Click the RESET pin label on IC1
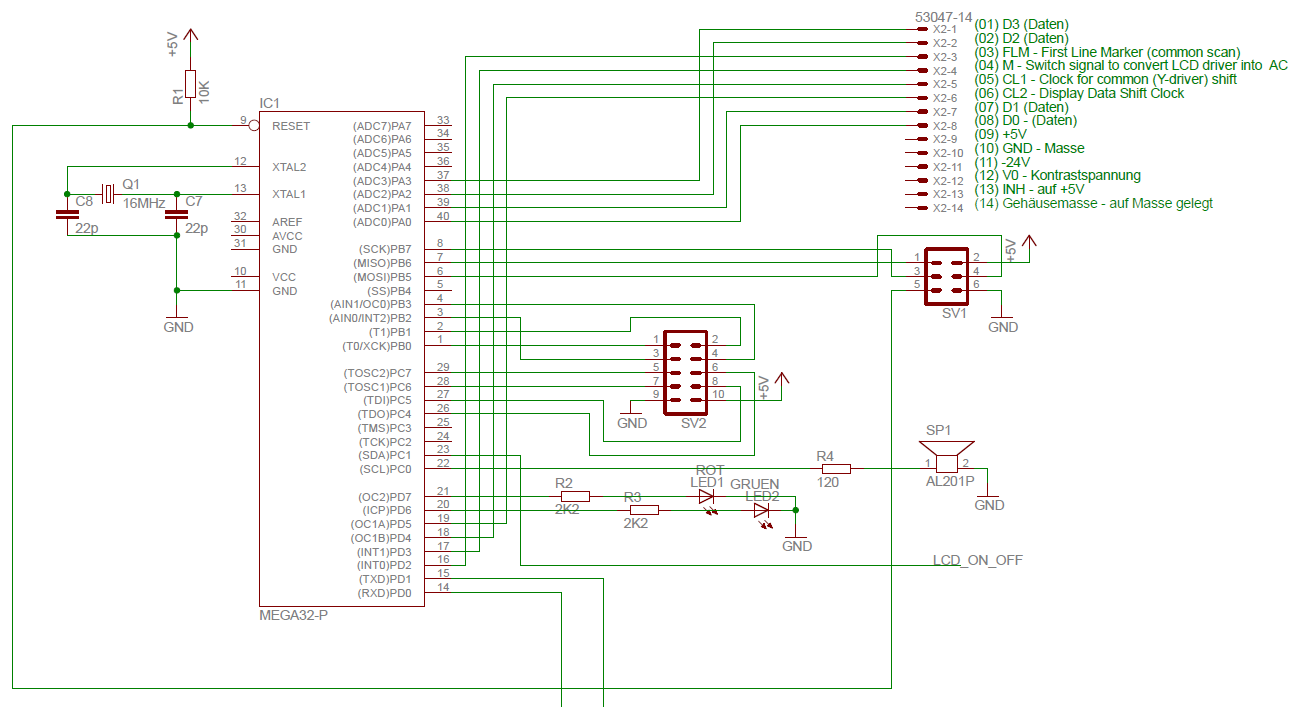Image resolution: width=1293 pixels, height=707 pixels. point(291,126)
